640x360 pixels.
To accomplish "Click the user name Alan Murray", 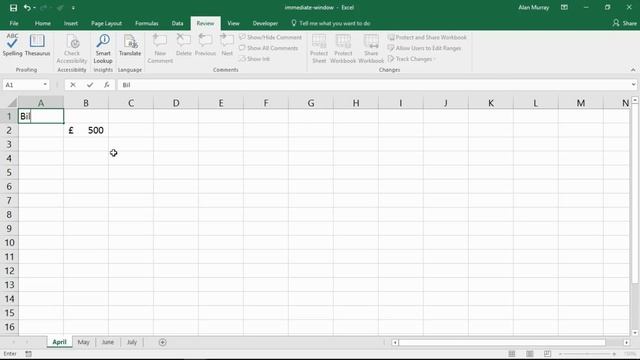I will (533, 8).
